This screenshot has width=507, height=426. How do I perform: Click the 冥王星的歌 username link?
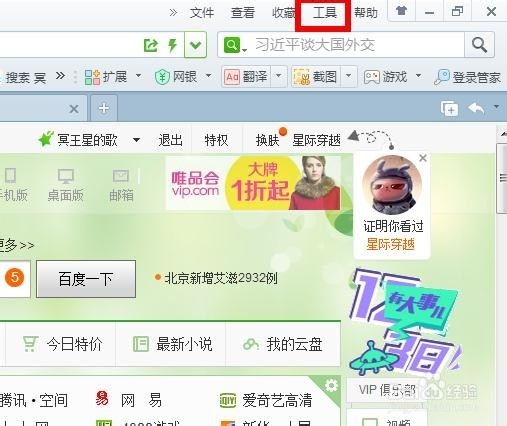click(x=87, y=140)
